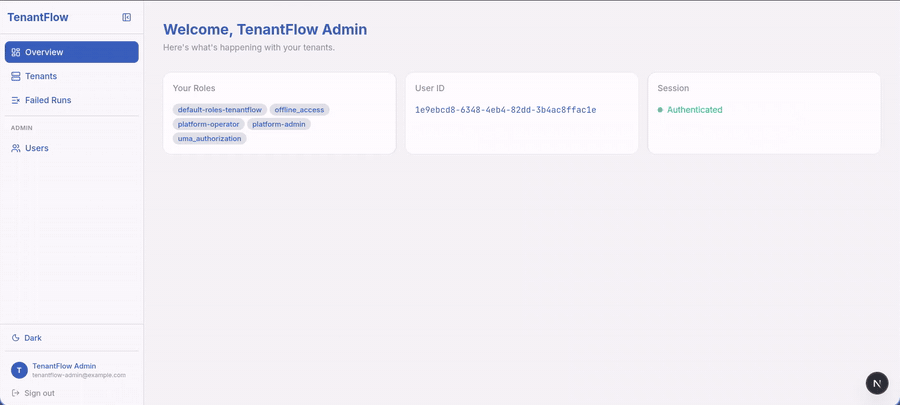Click the TenantFlow Admin name in sidebar footer
This screenshot has height=405, width=900.
pyautogui.click(x=64, y=366)
